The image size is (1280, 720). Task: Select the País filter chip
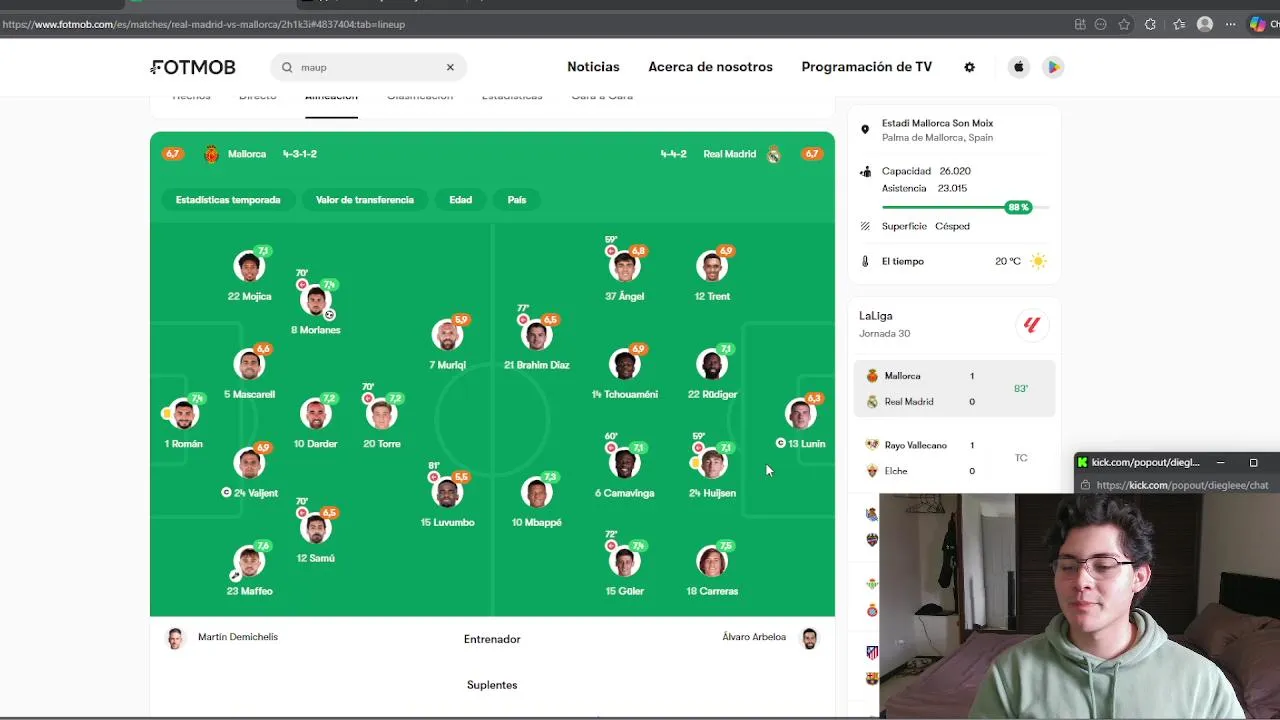(516, 200)
